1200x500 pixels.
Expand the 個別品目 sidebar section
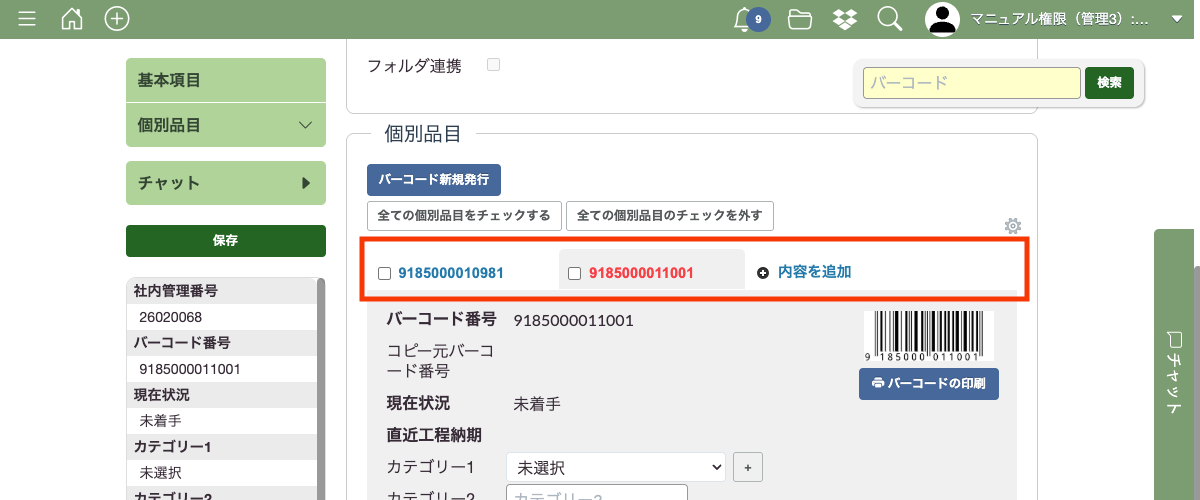click(x=226, y=125)
